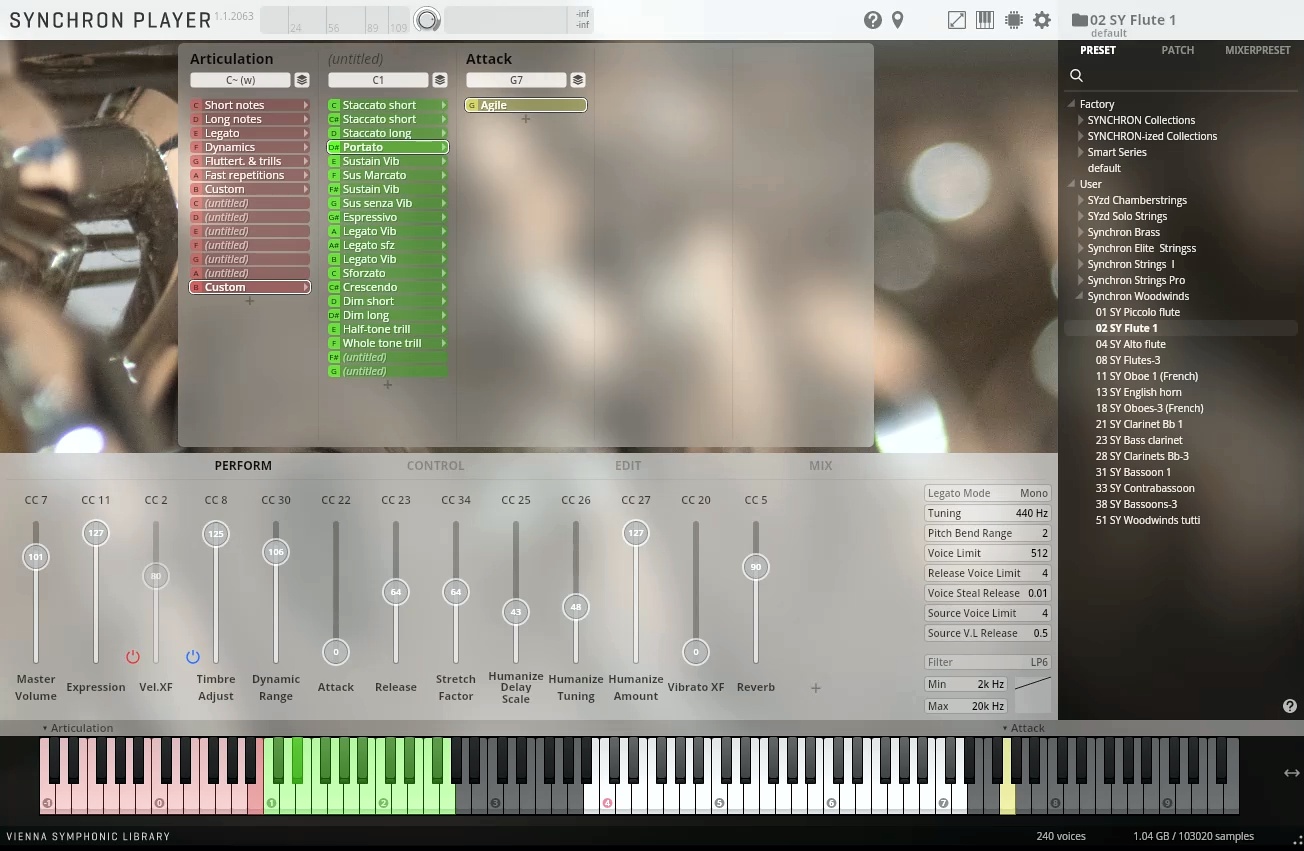Click the folder icon beside 02 SY Flute 1

[1079, 20]
